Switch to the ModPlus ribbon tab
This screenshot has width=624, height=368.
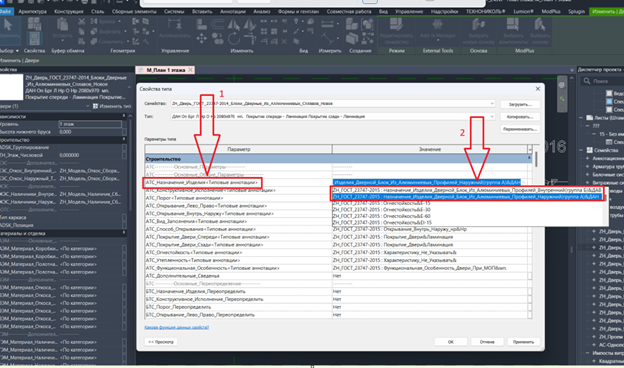(551, 12)
